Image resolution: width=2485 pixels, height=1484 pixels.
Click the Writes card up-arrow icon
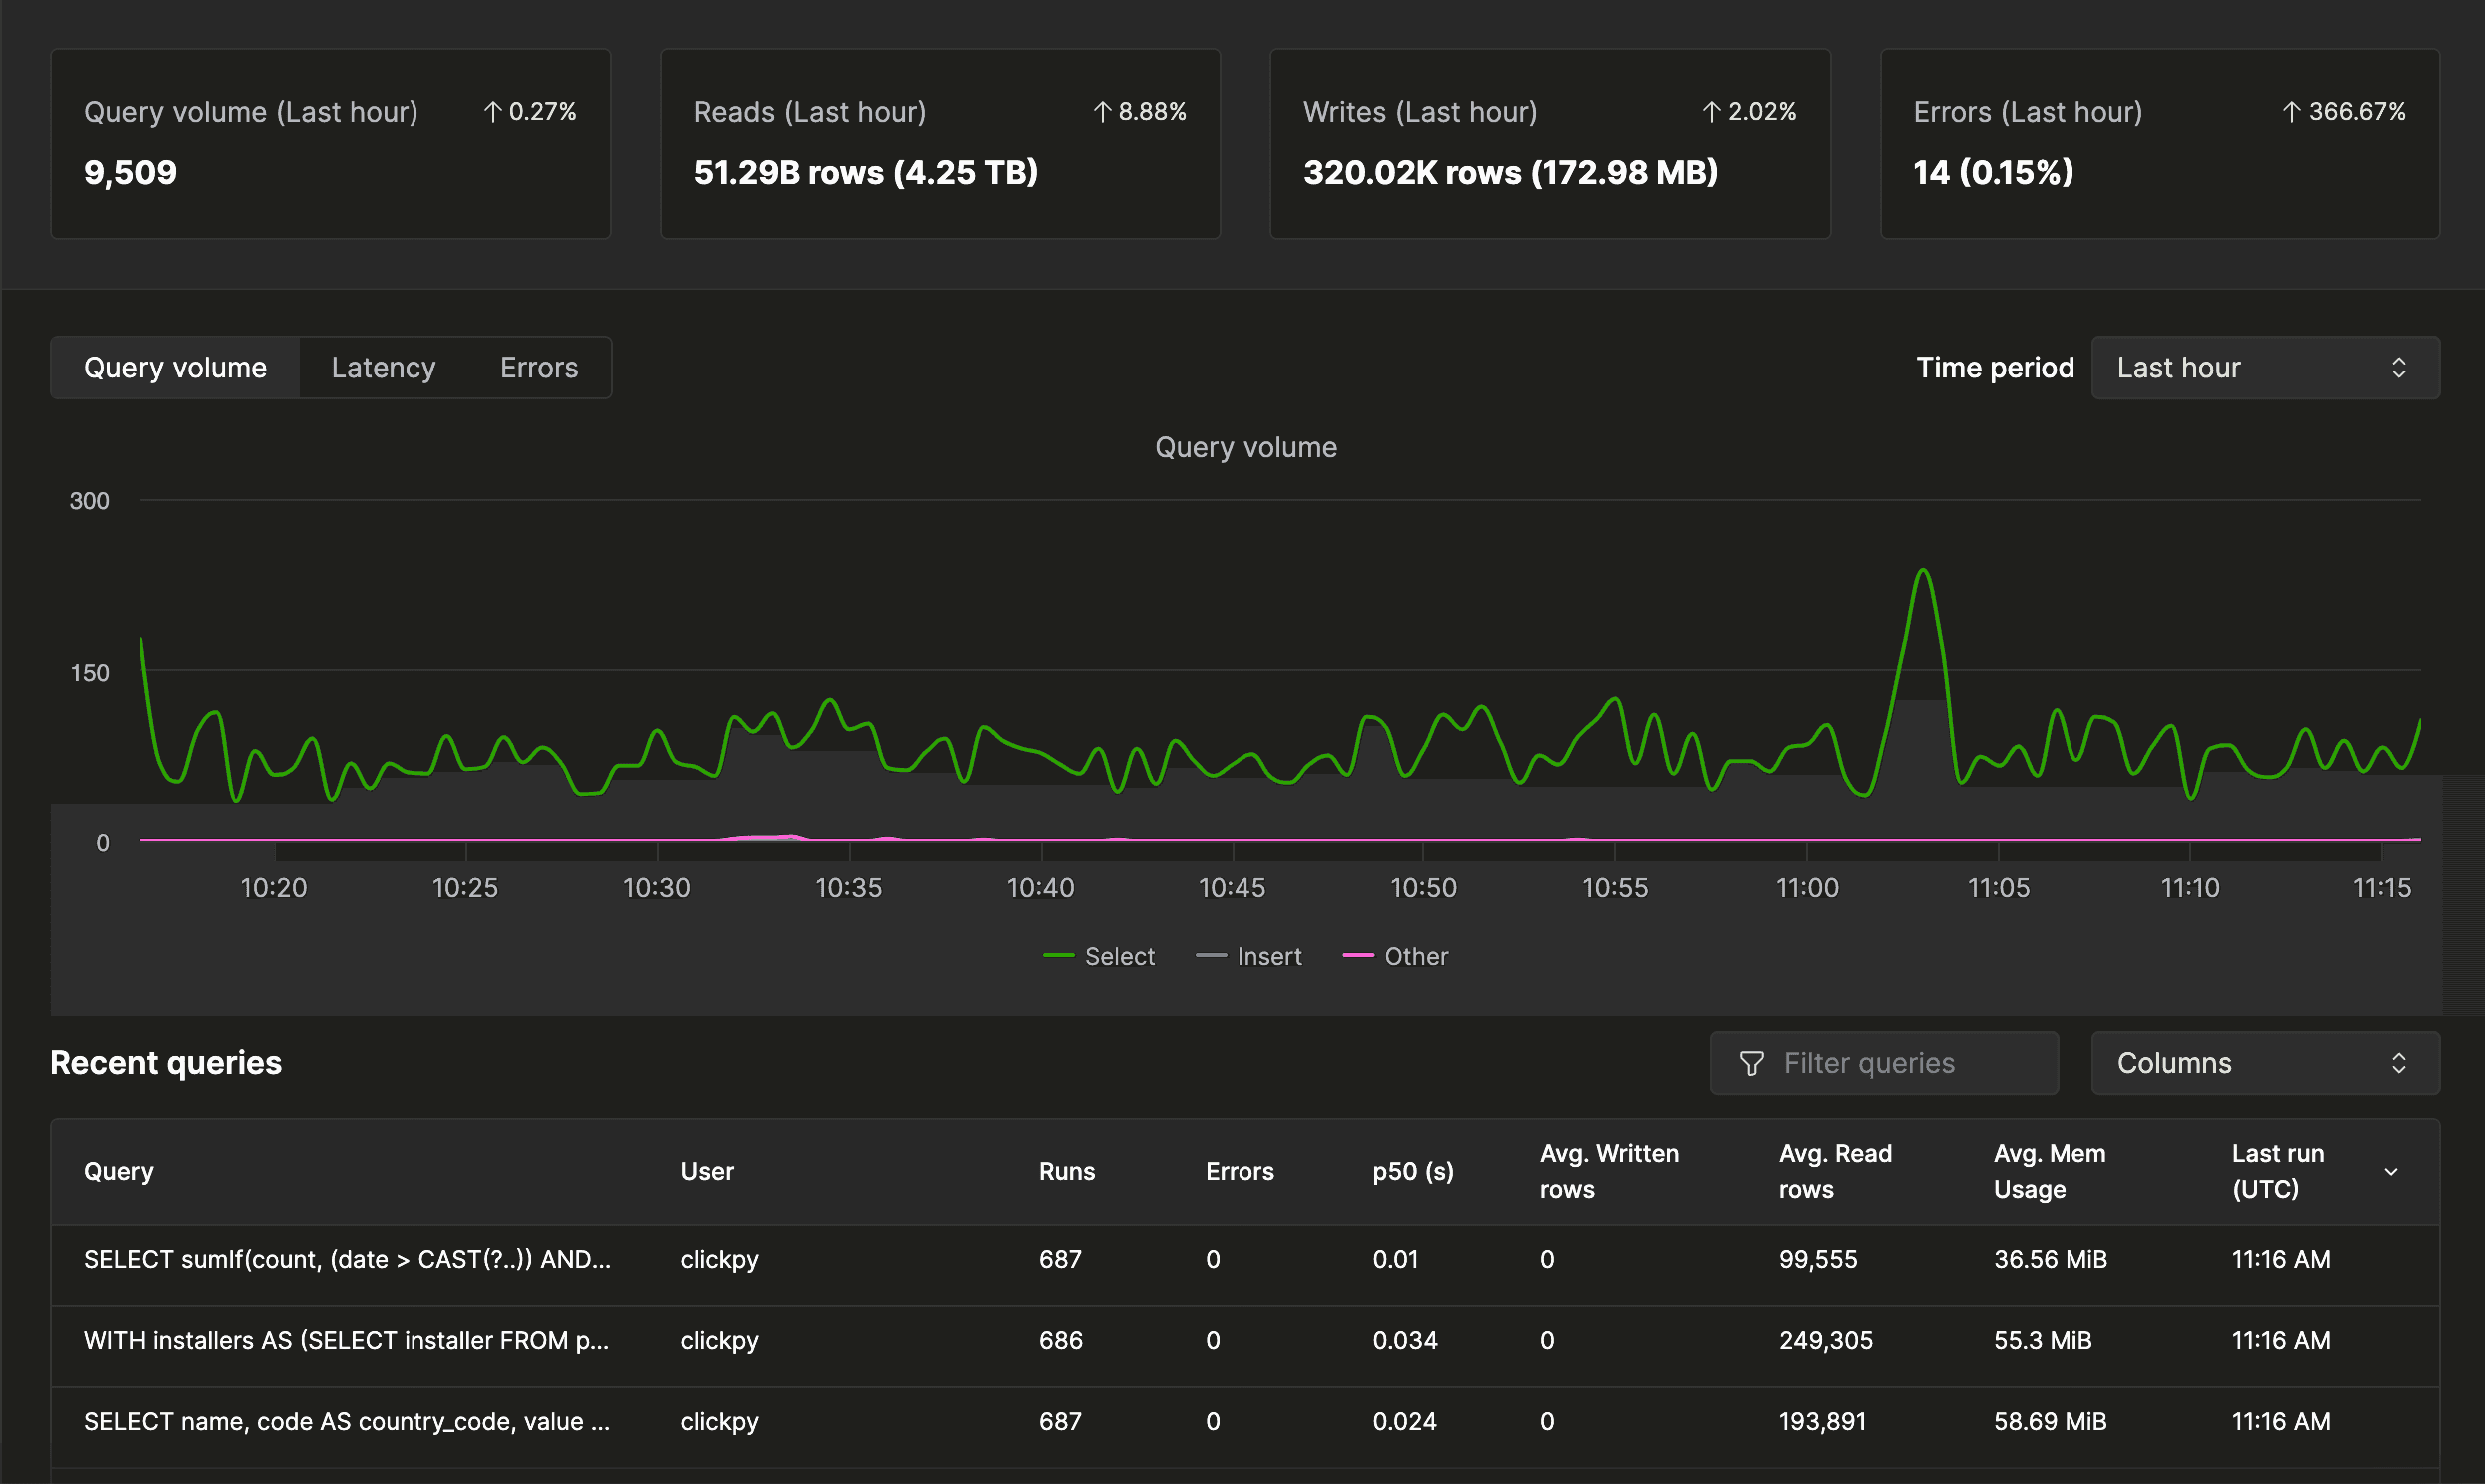click(x=1712, y=112)
